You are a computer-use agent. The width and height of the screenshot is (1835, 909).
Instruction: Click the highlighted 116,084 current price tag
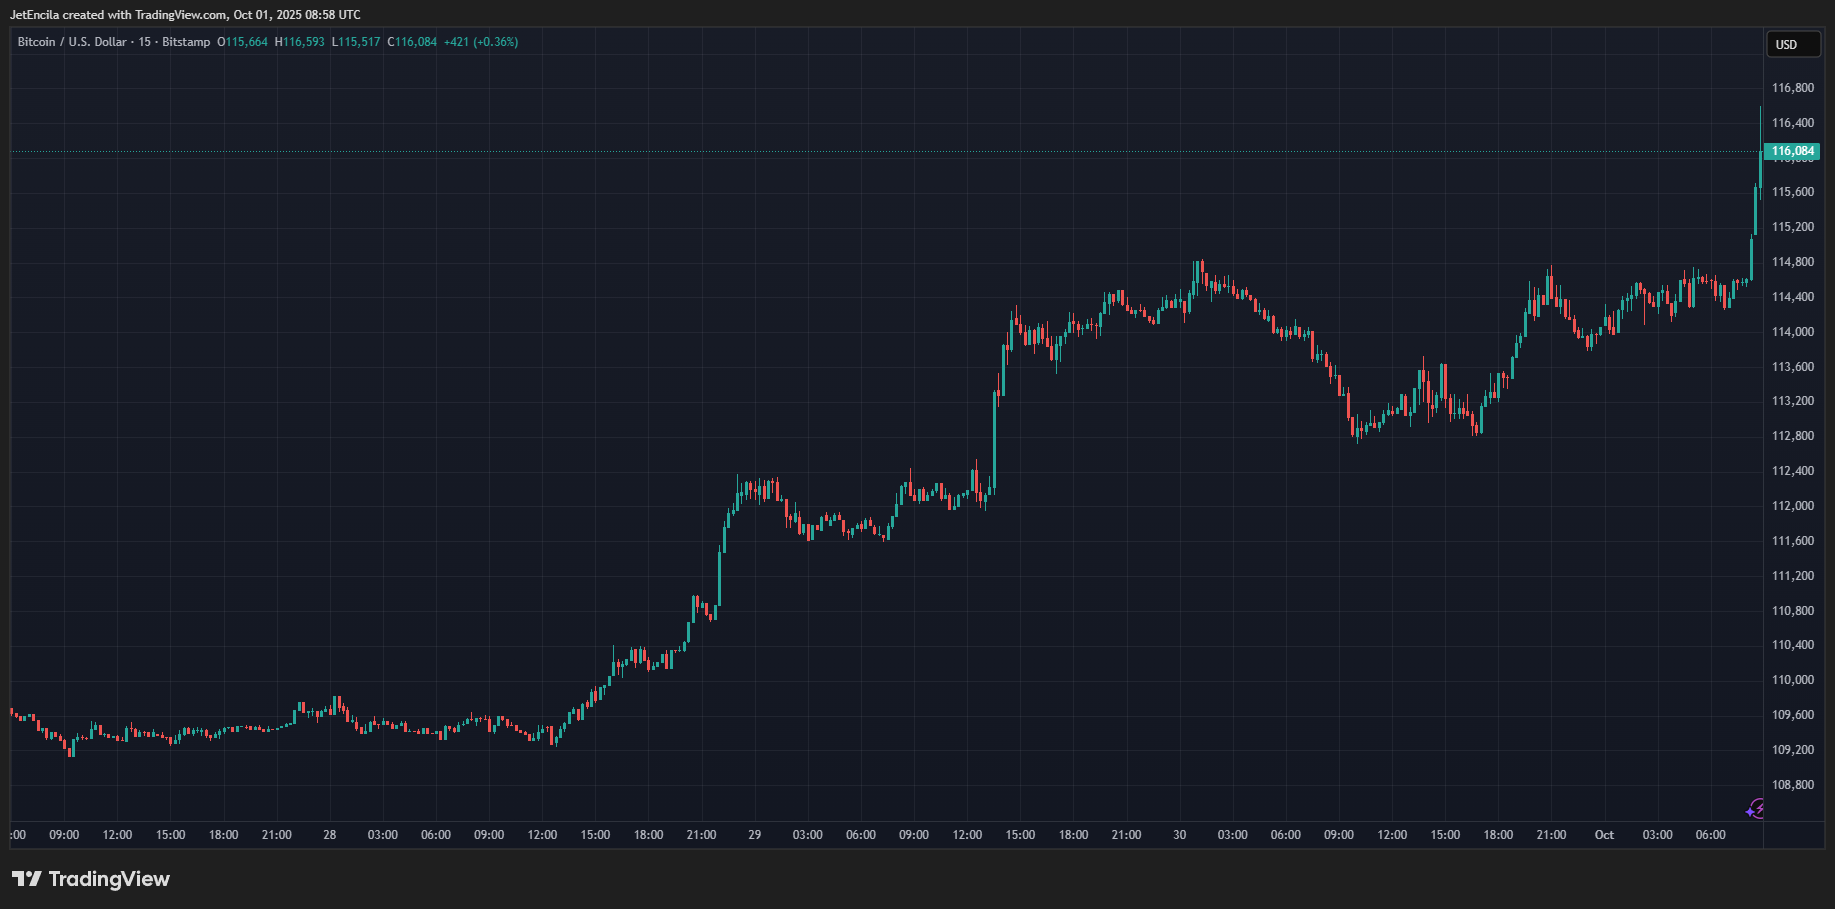pos(1792,152)
